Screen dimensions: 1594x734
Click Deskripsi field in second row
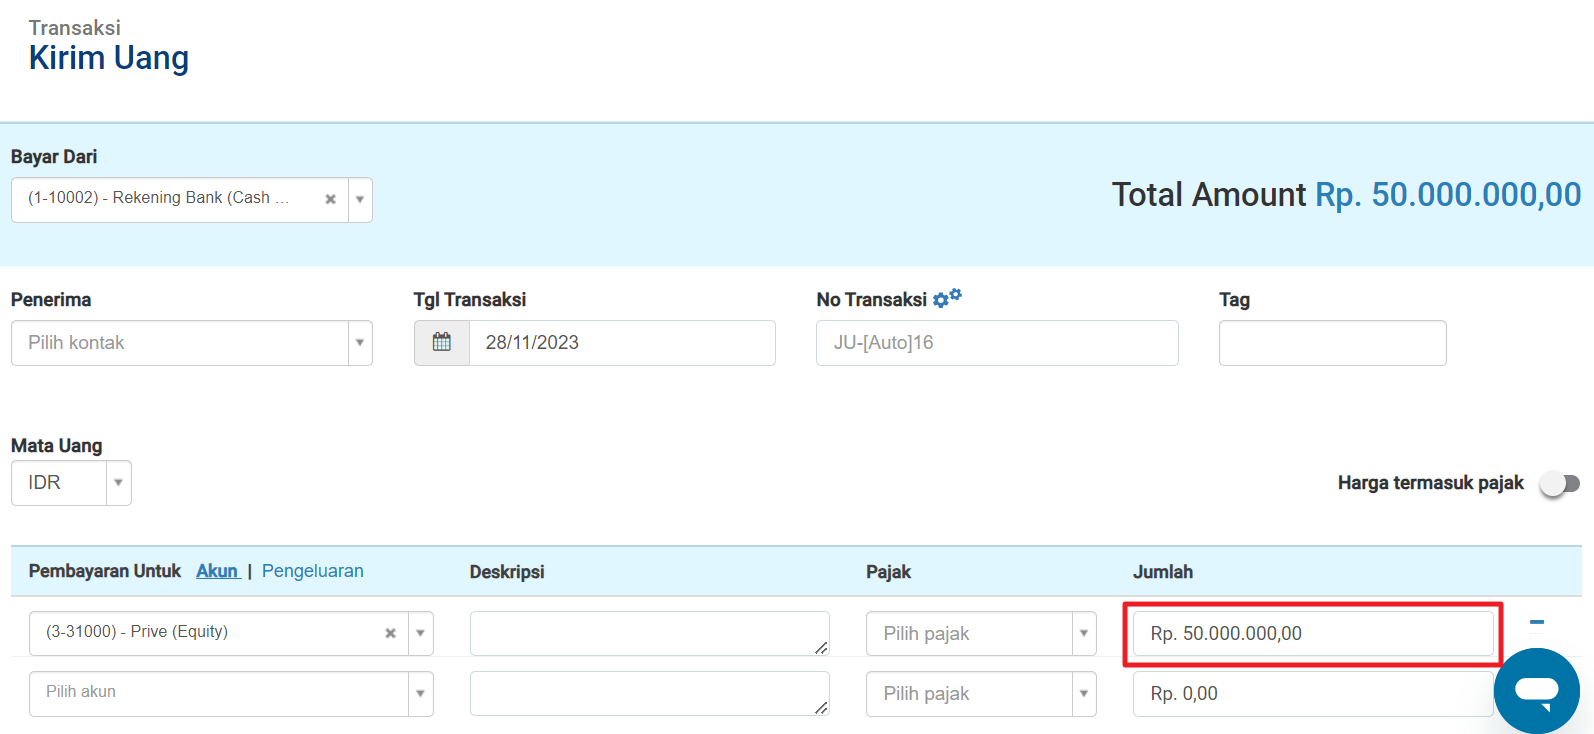click(x=650, y=694)
